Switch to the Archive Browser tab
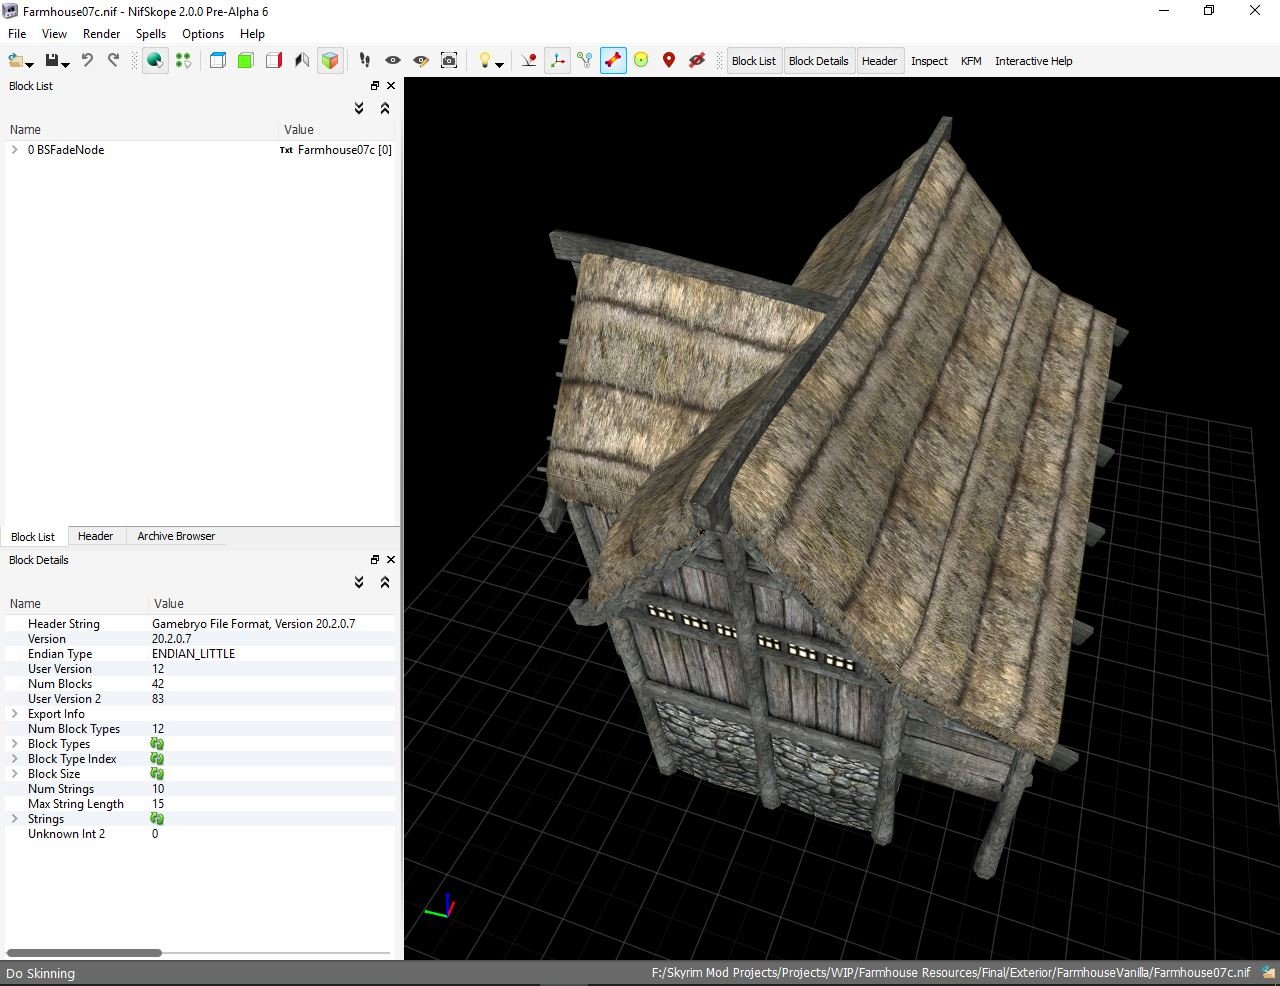This screenshot has height=986, width=1280. 176,536
